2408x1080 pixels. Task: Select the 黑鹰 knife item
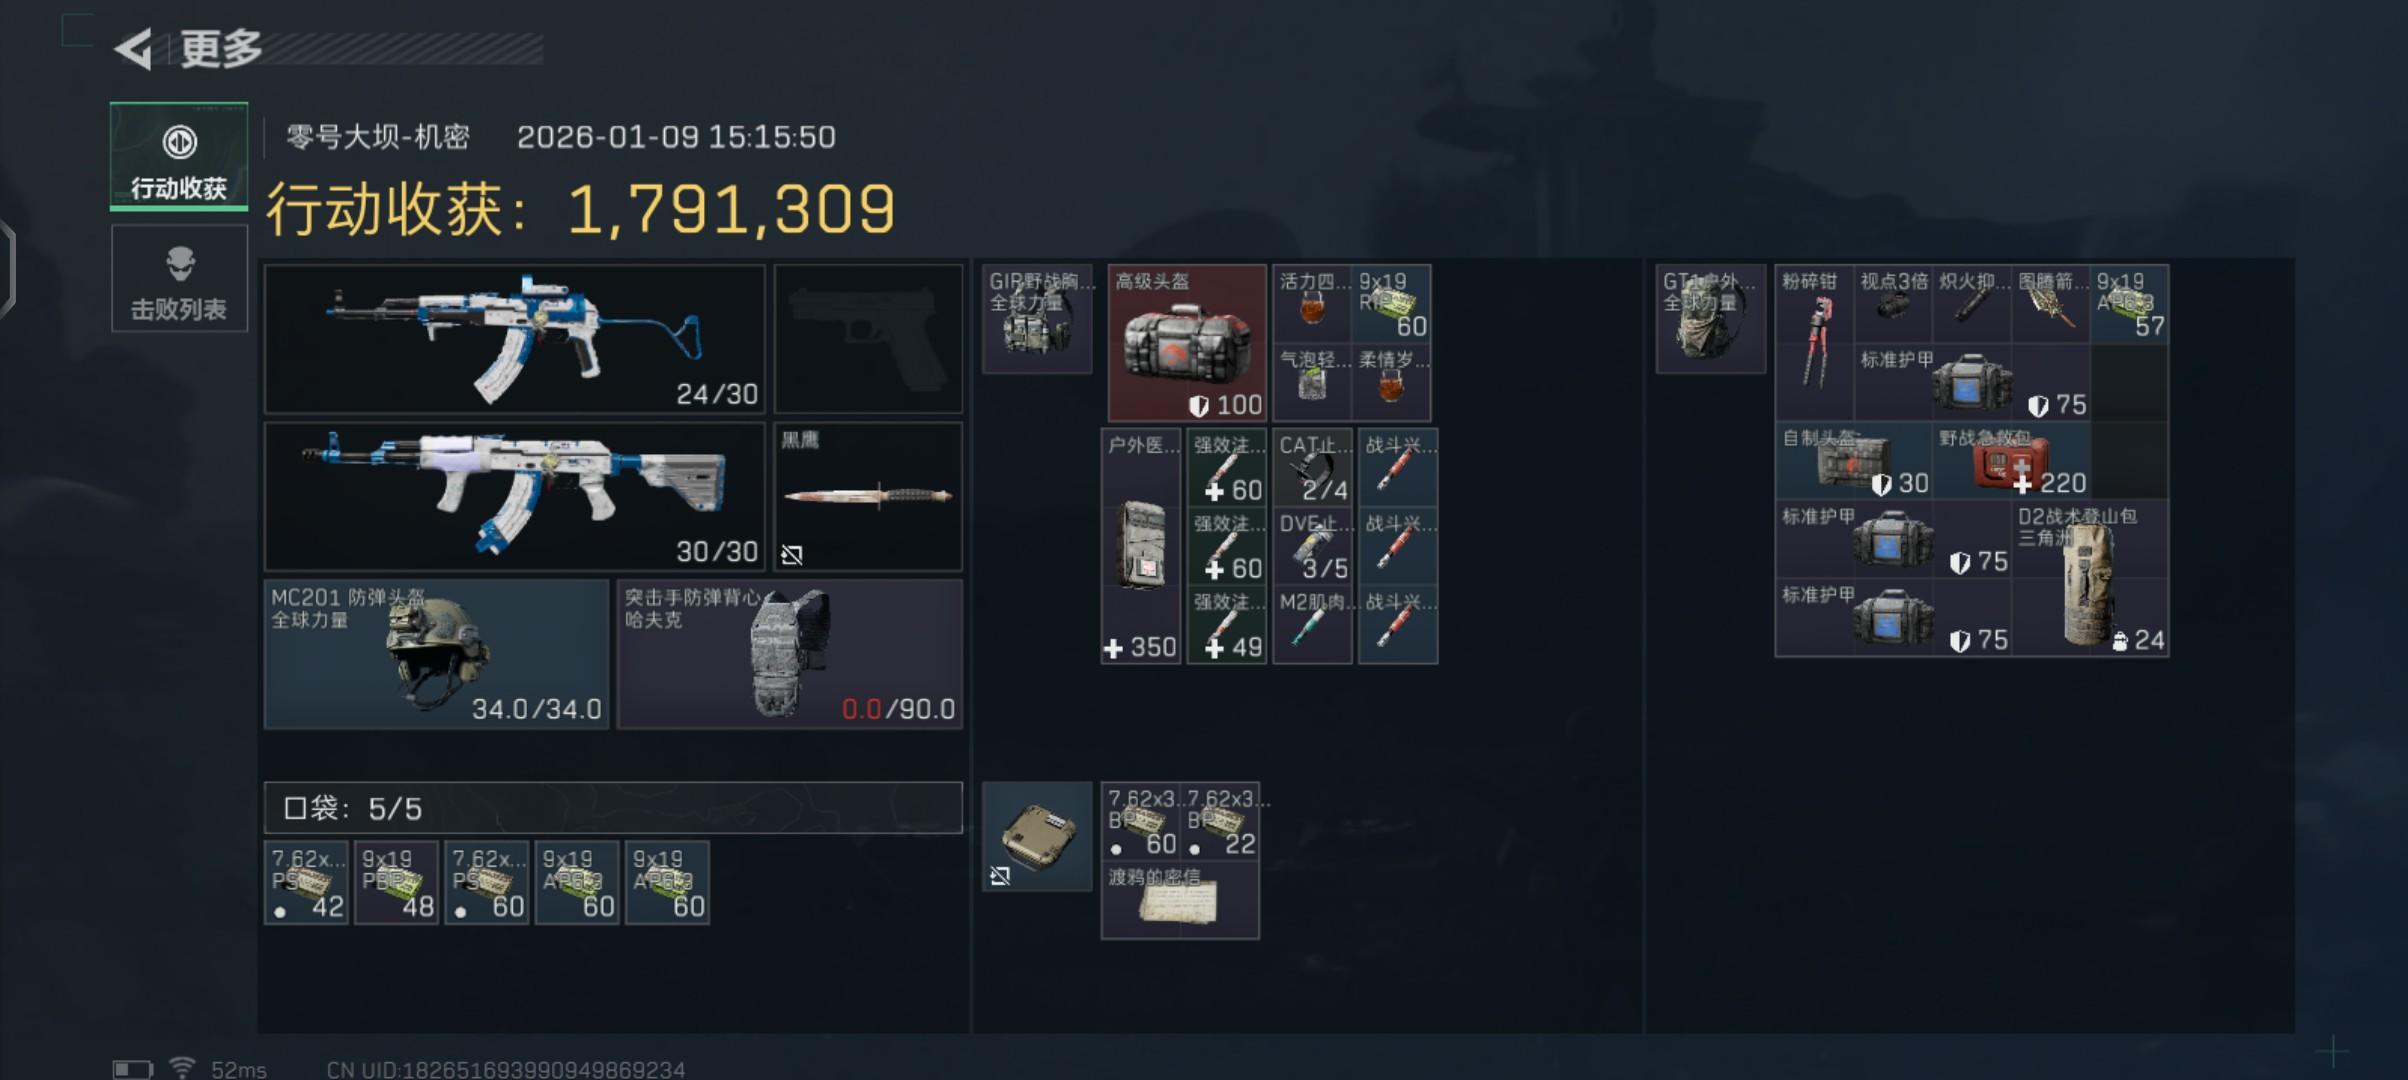point(868,496)
